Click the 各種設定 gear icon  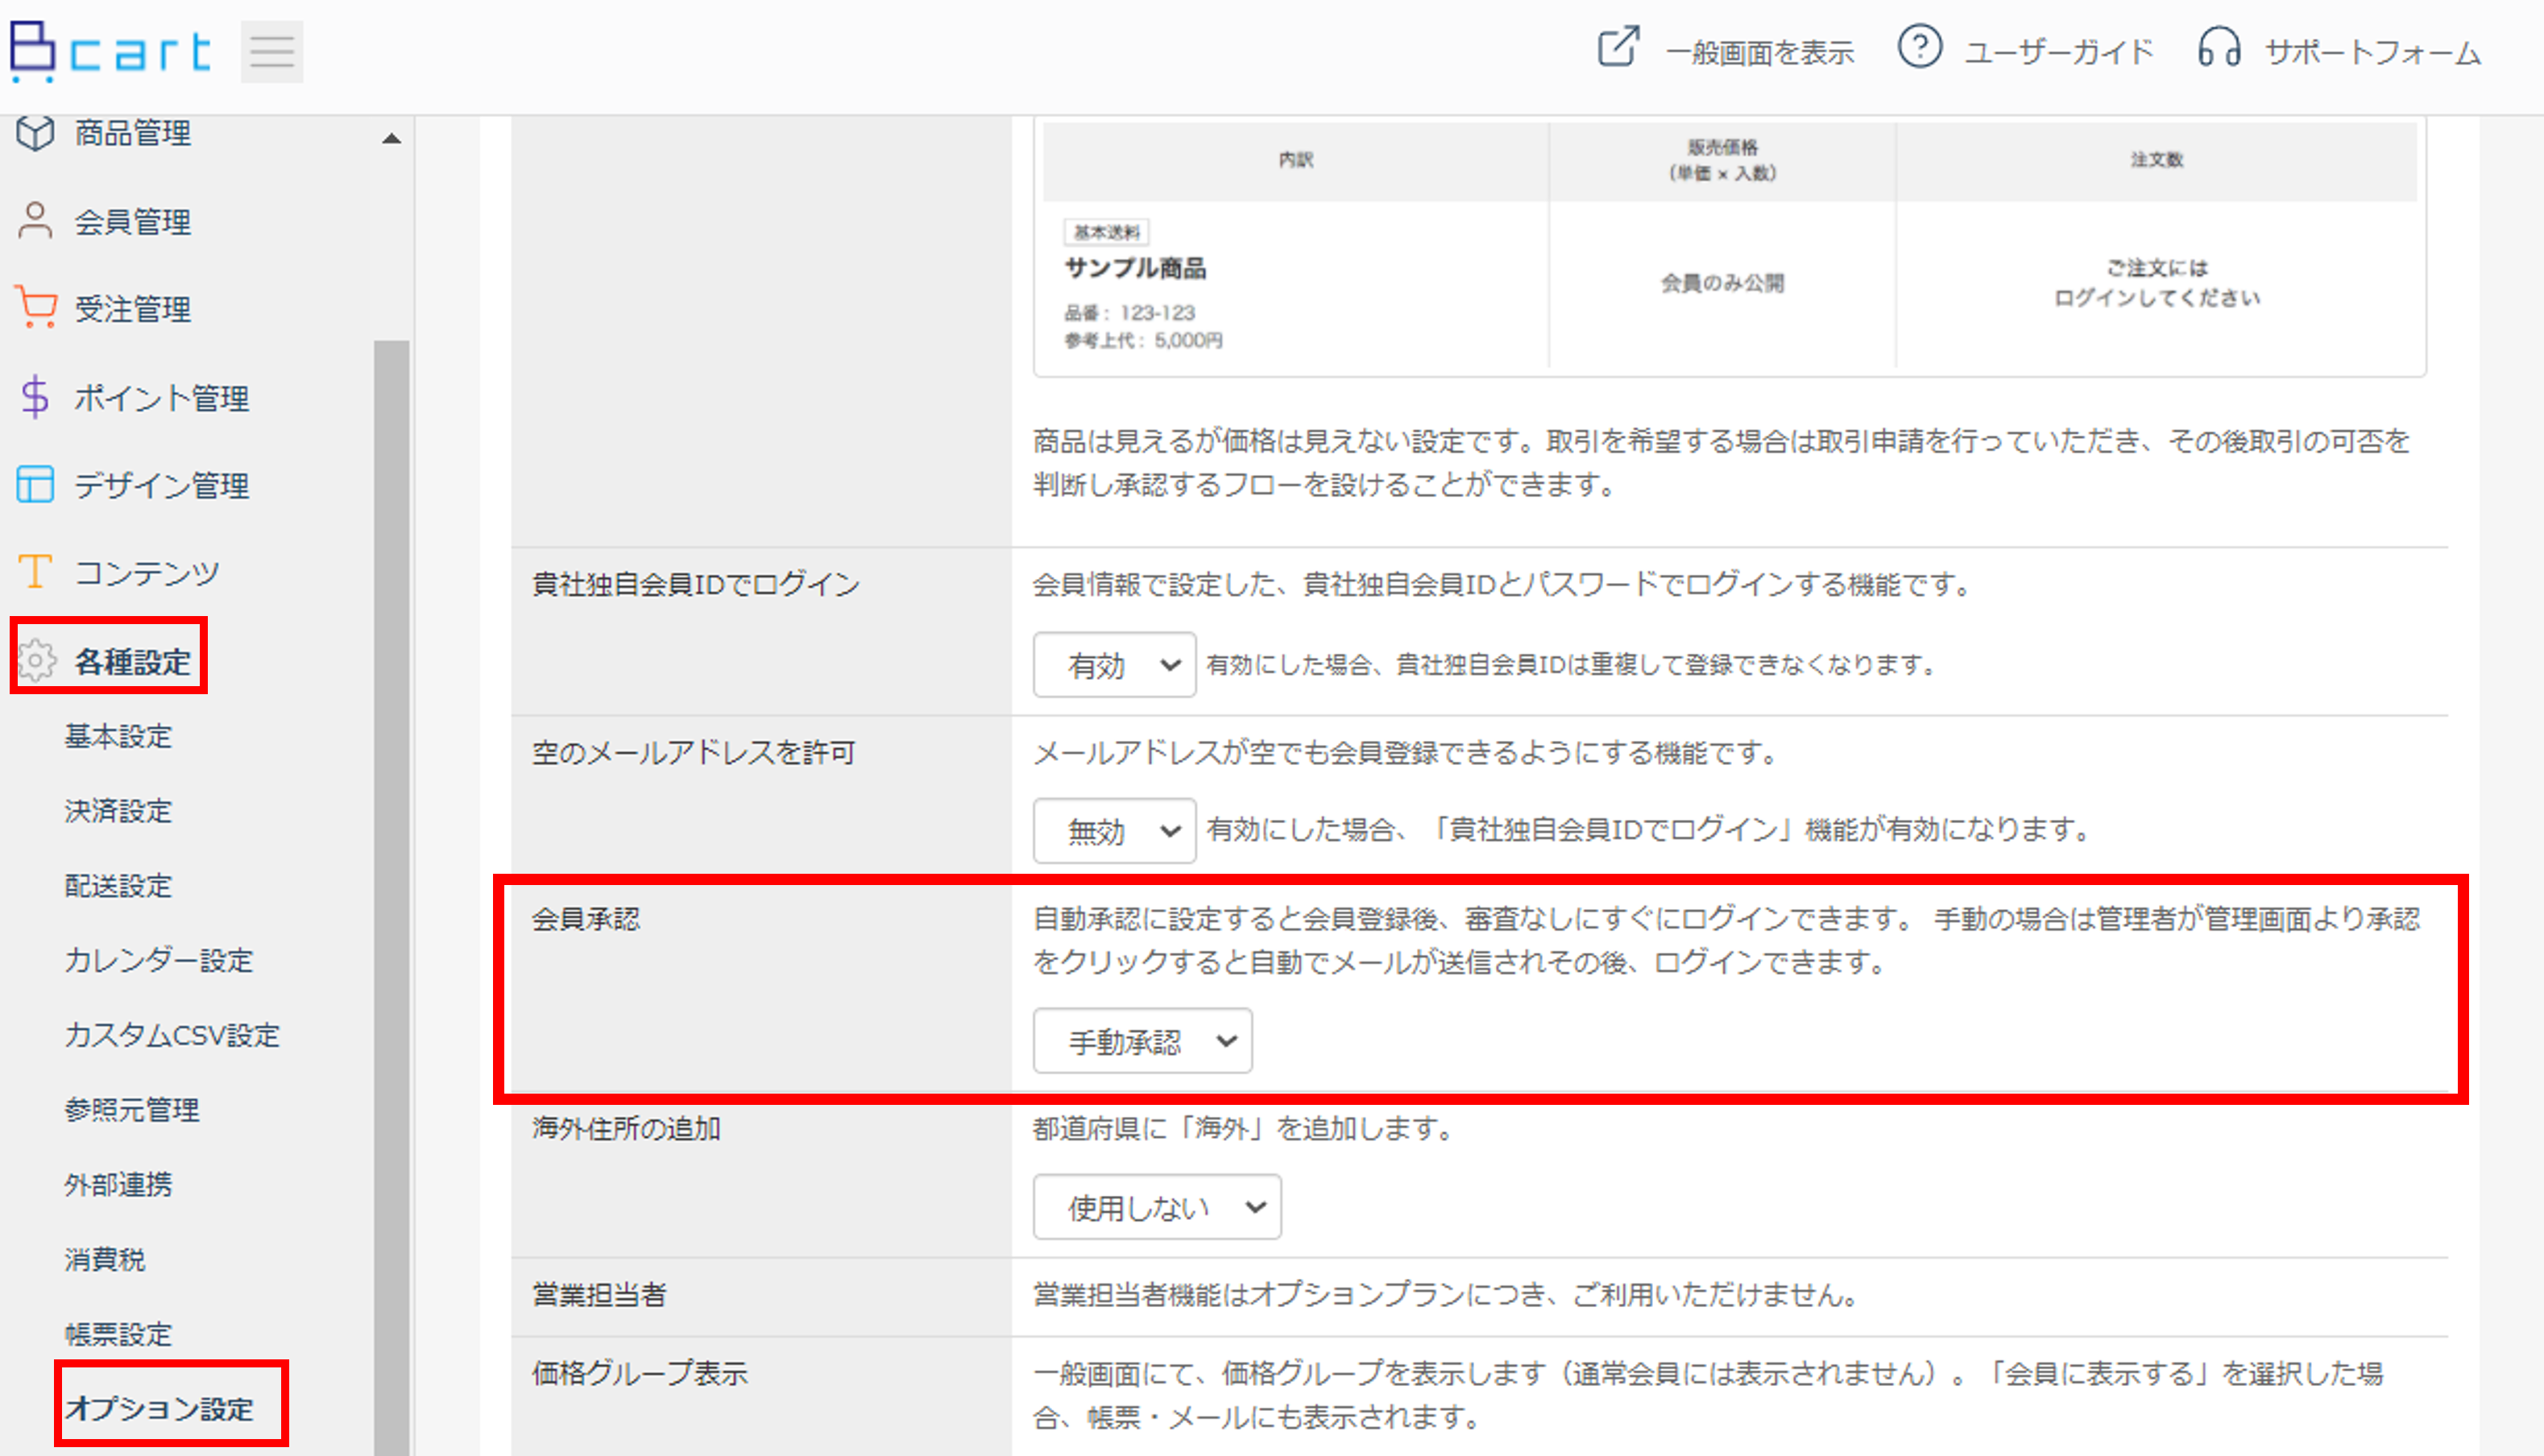tap(38, 661)
